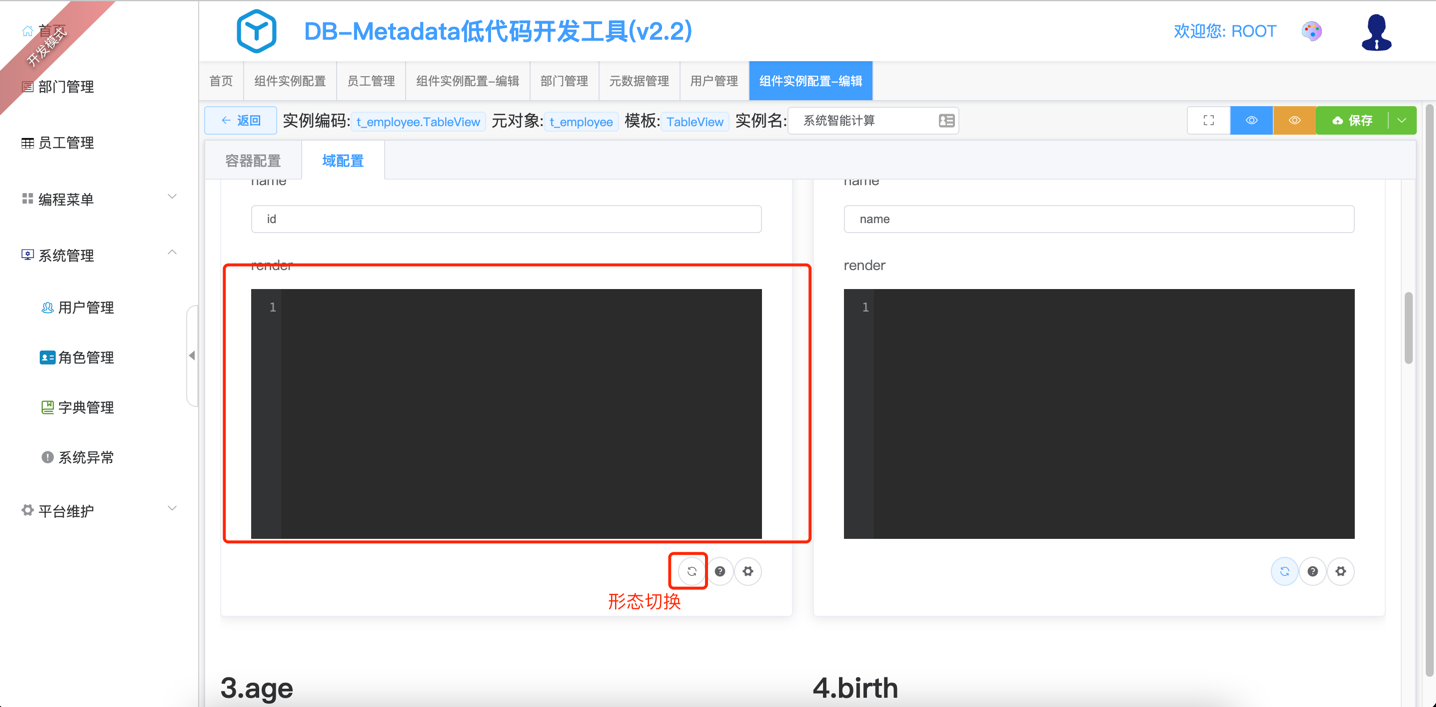Click the 返回 back button
The height and width of the screenshot is (707, 1436).
[241, 121]
